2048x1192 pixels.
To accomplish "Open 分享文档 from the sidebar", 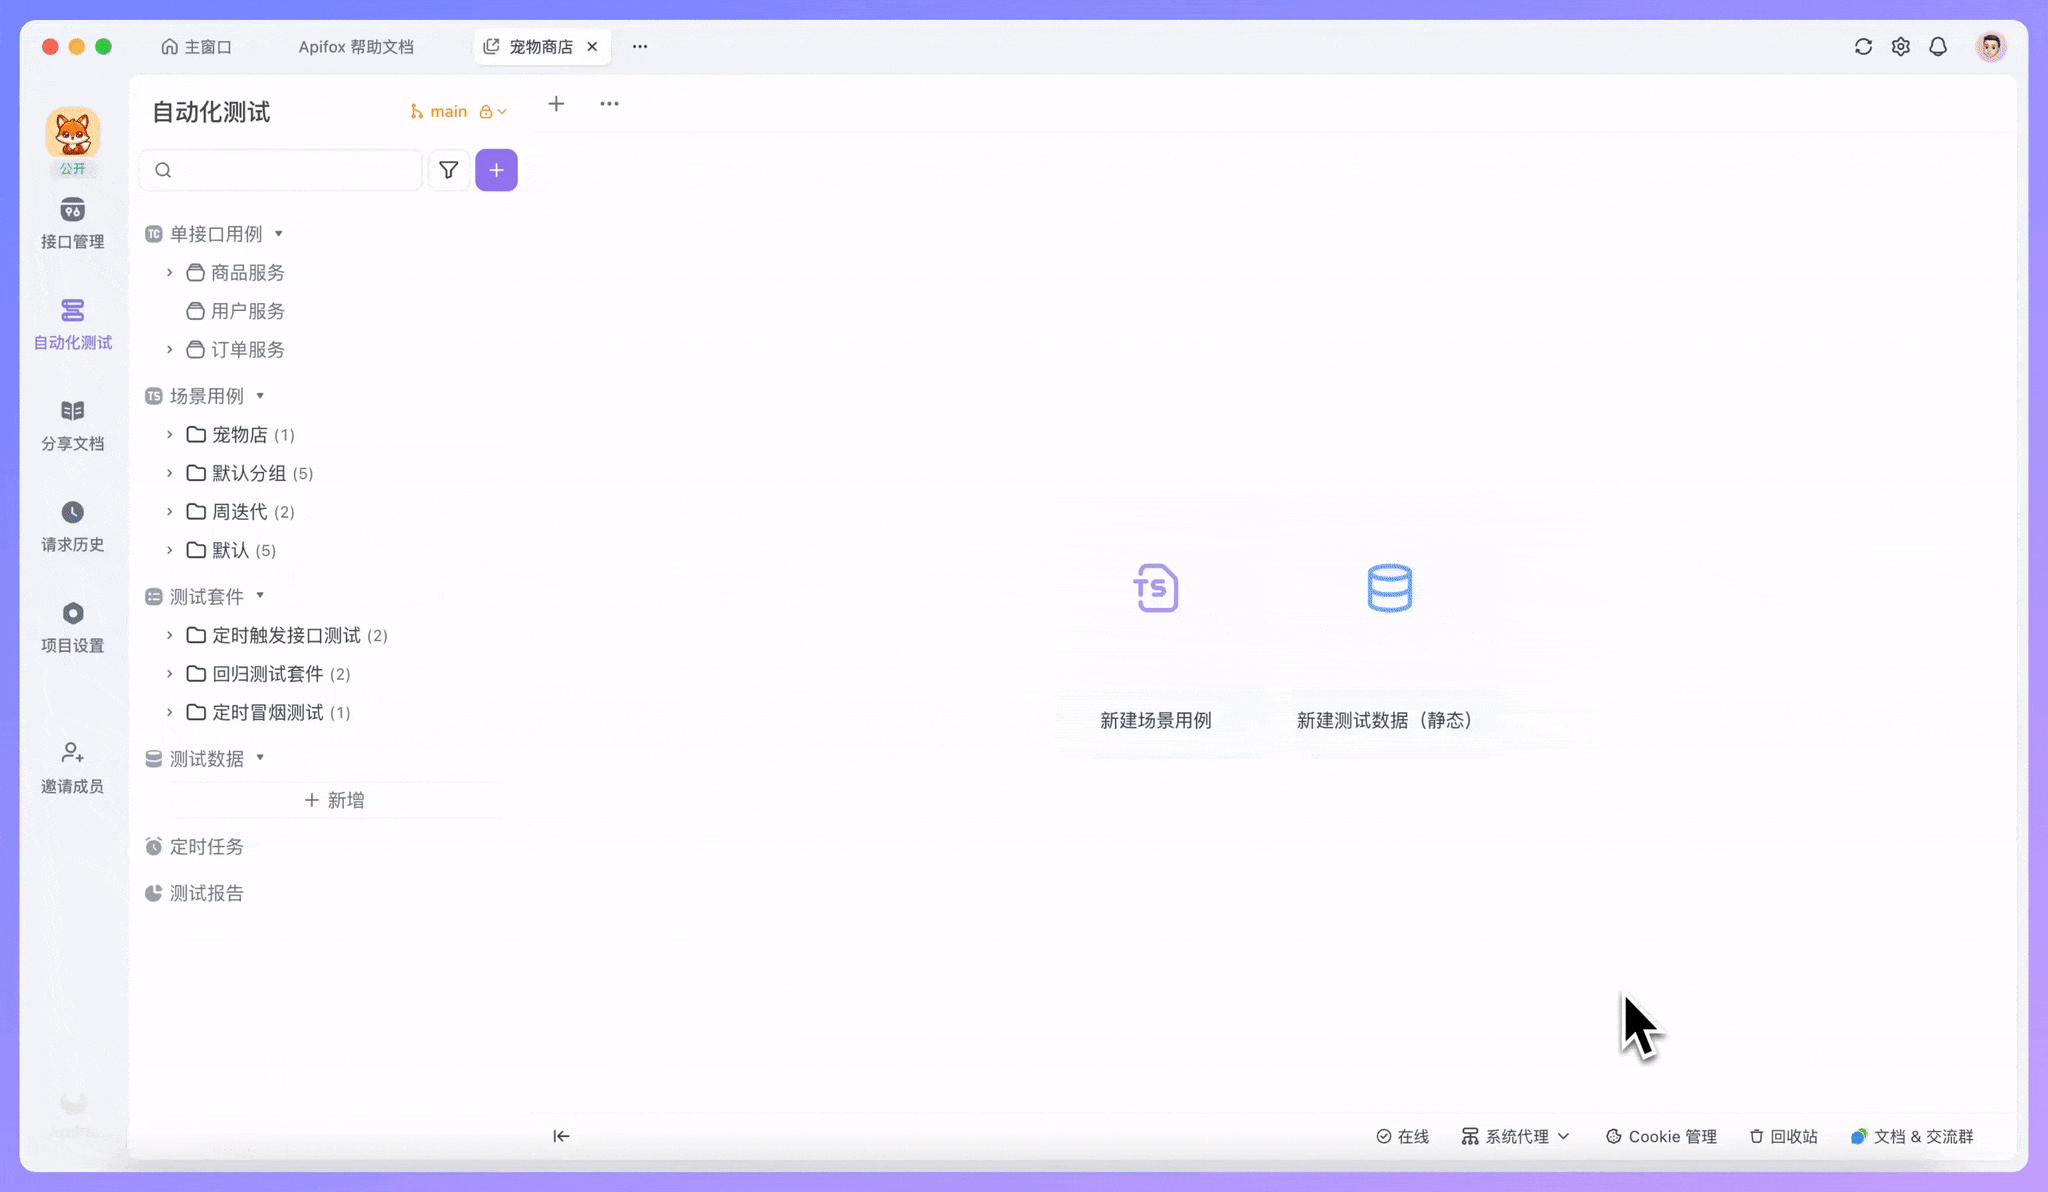I will (72, 424).
